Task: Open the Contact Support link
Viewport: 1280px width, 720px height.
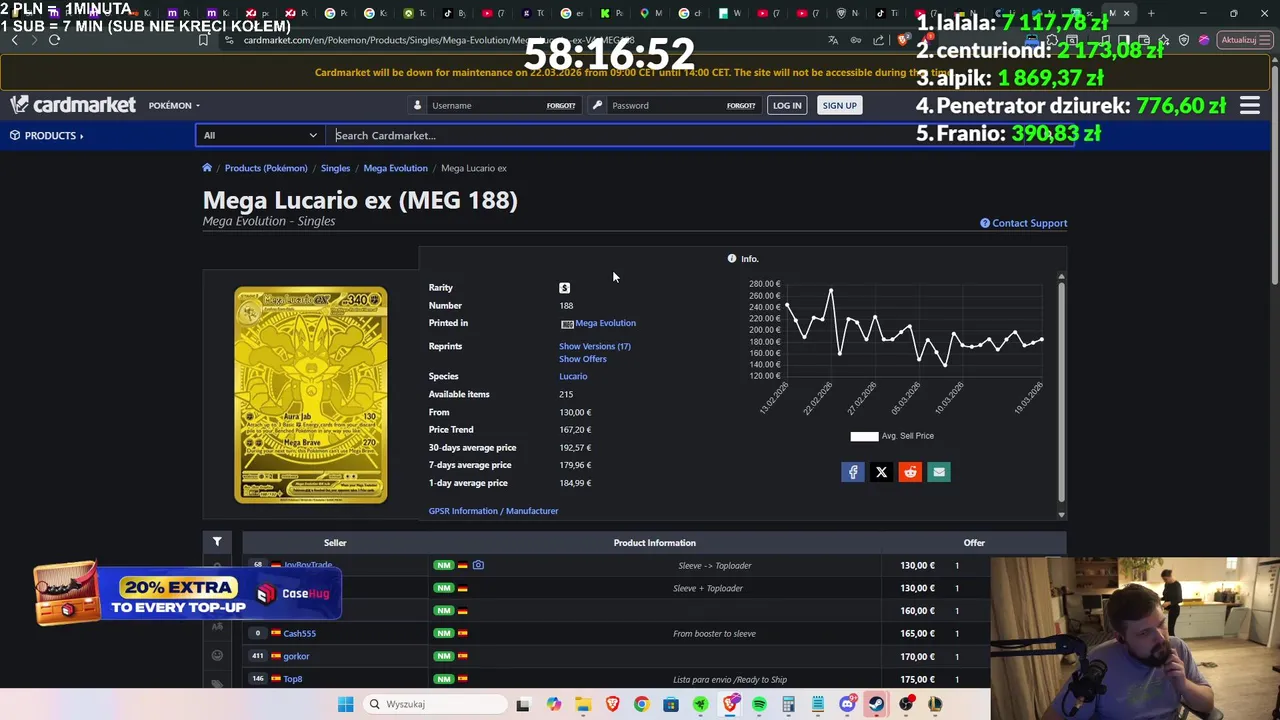Action: coord(1024,223)
